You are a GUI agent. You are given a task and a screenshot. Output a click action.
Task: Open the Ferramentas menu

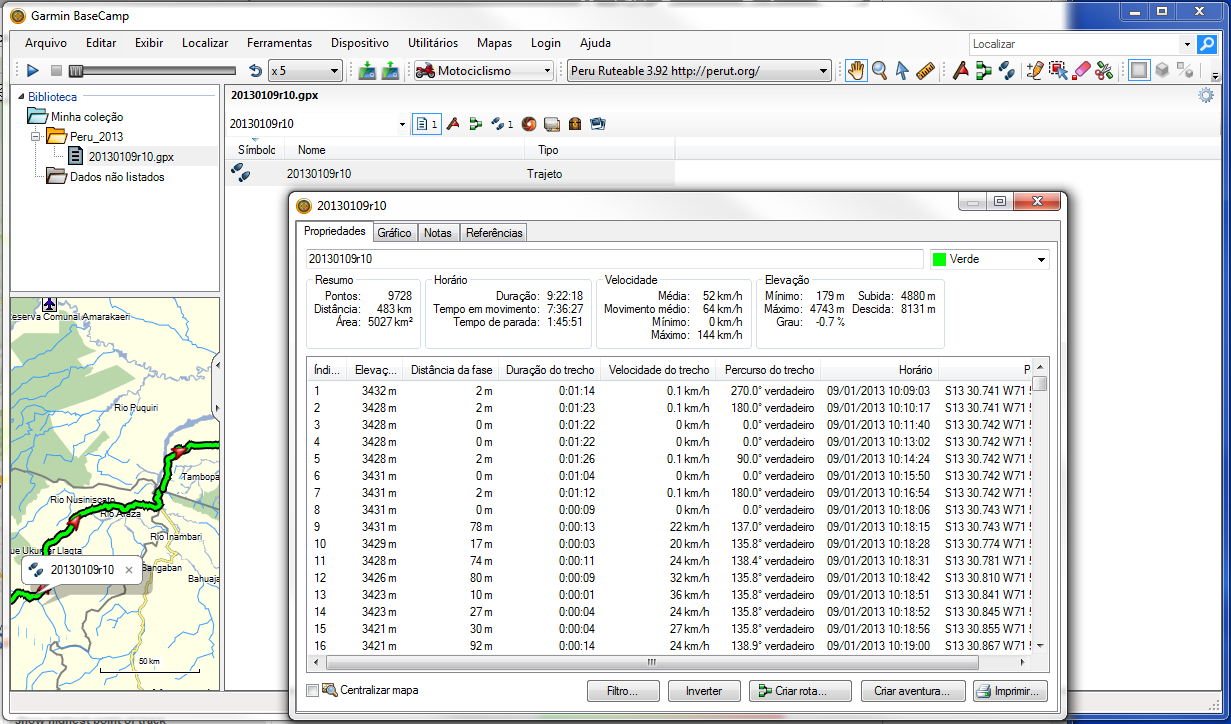pyautogui.click(x=279, y=43)
